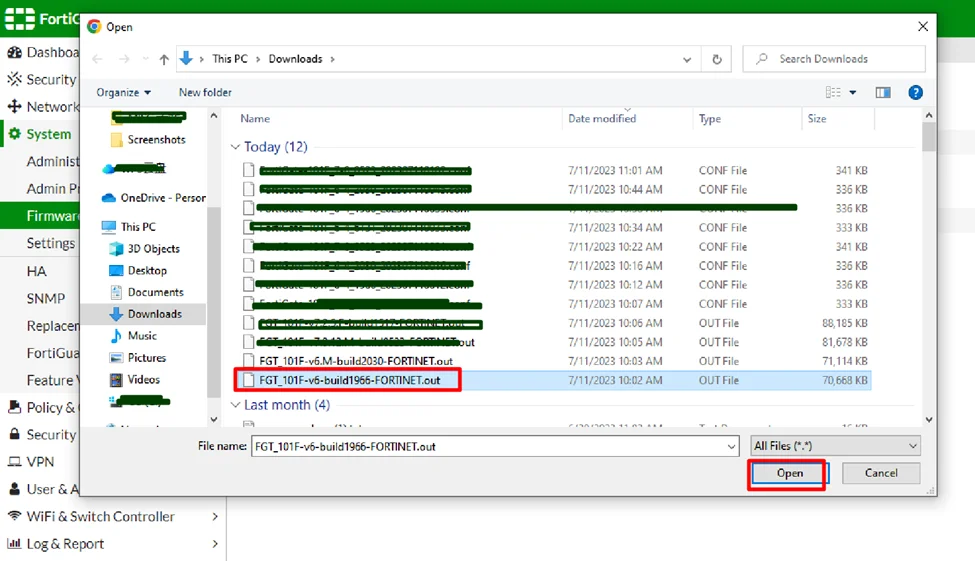The image size is (975, 561).
Task: Click Downloads in address breadcrumb
Action: (x=295, y=59)
